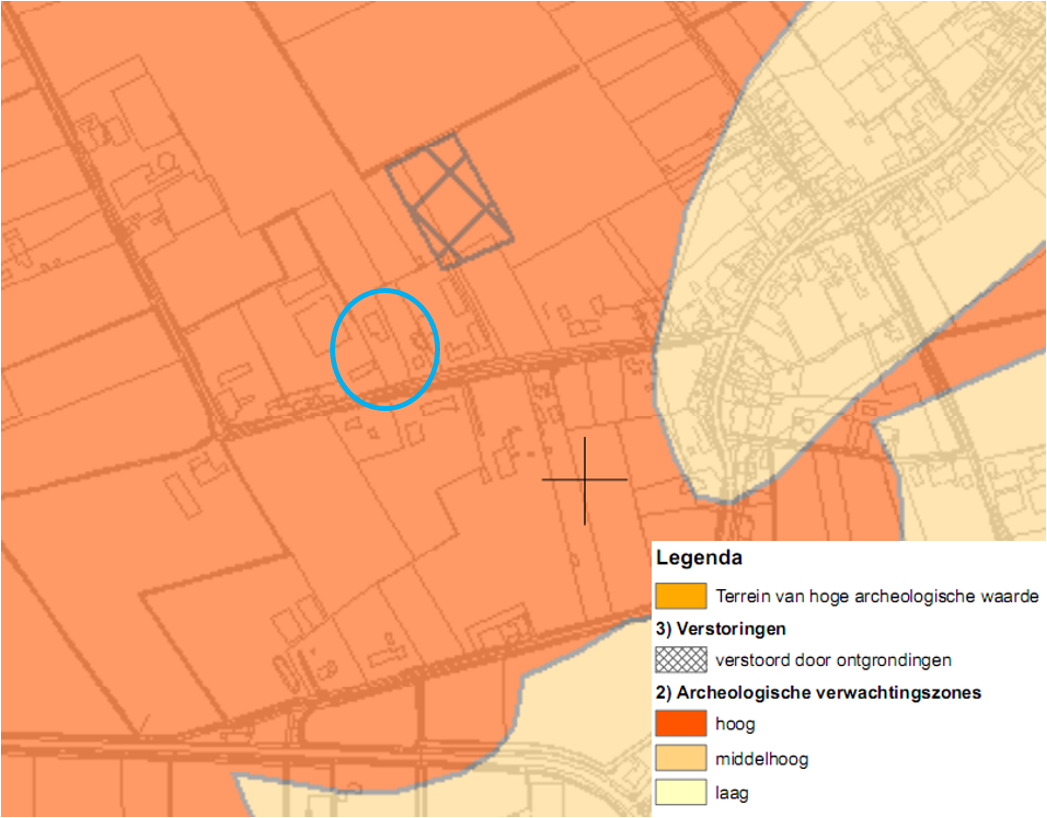
Task: Click the red-orange 'hoog' legend swatch
Action: (680, 723)
